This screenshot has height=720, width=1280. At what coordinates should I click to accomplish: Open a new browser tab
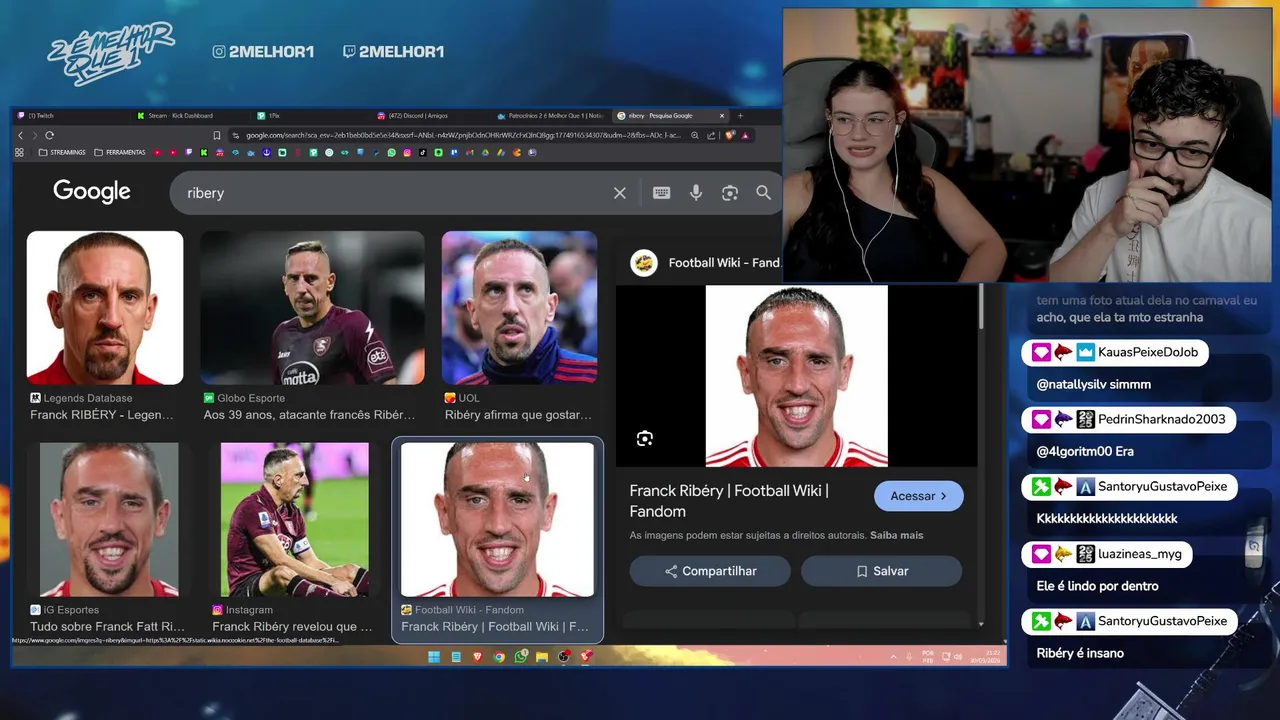[740, 116]
